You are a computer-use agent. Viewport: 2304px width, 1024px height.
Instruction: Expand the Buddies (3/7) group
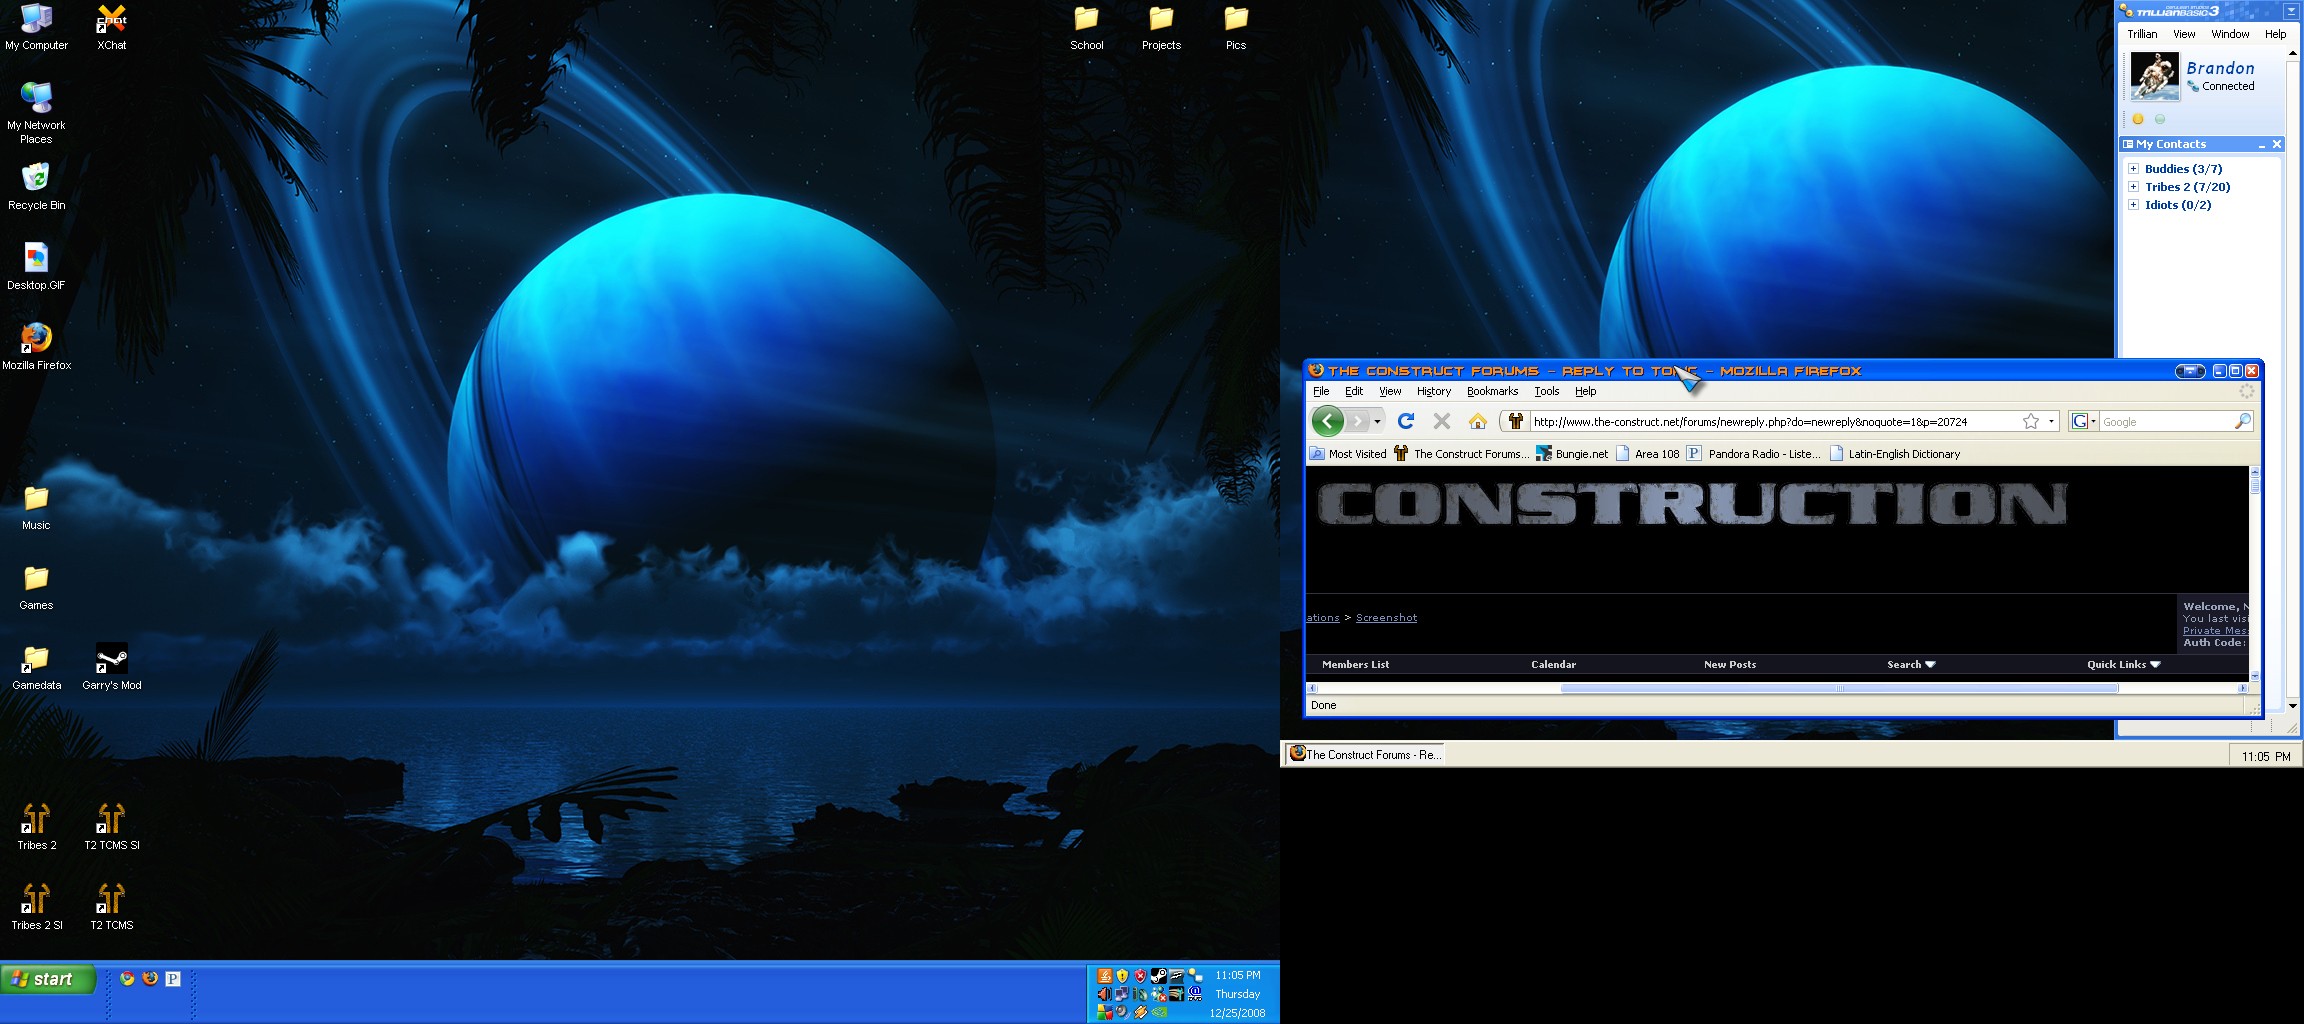click(2133, 169)
